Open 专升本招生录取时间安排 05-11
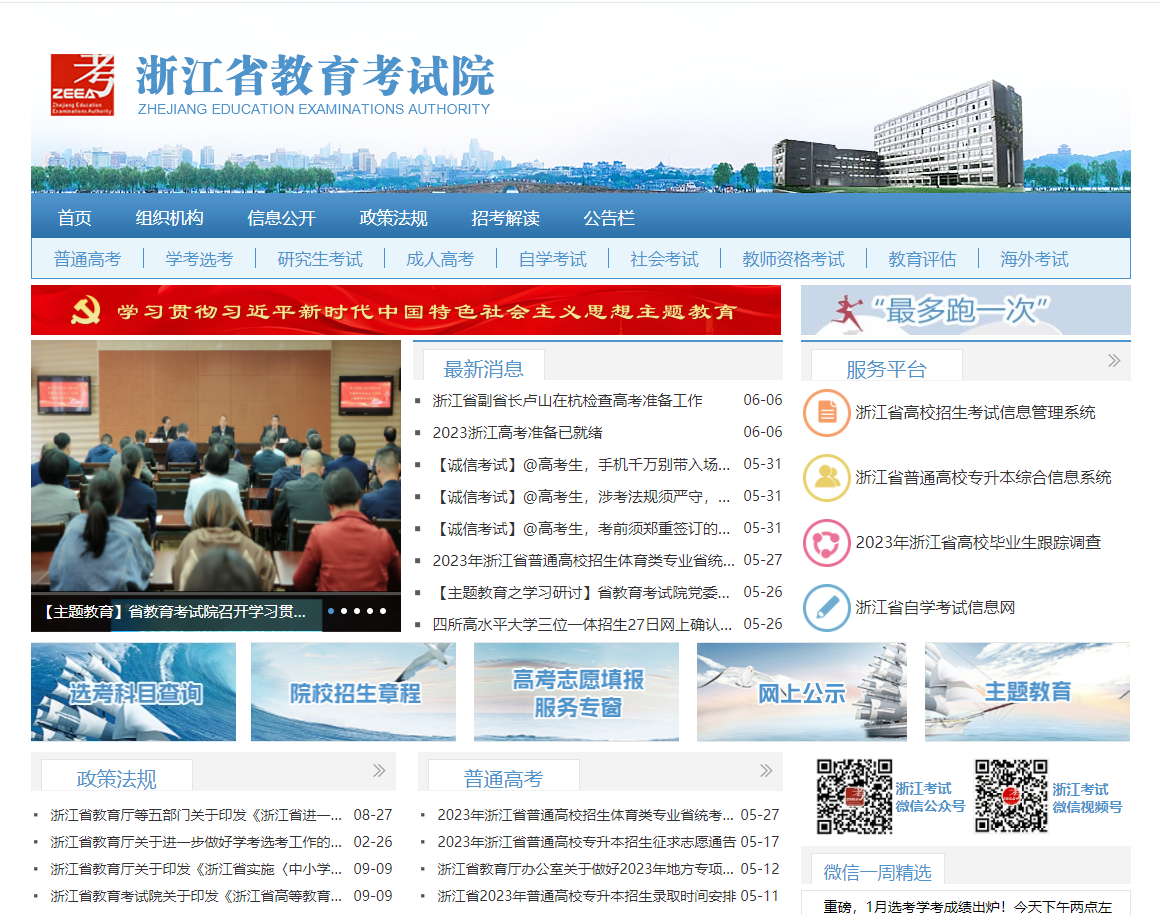 tap(587, 896)
